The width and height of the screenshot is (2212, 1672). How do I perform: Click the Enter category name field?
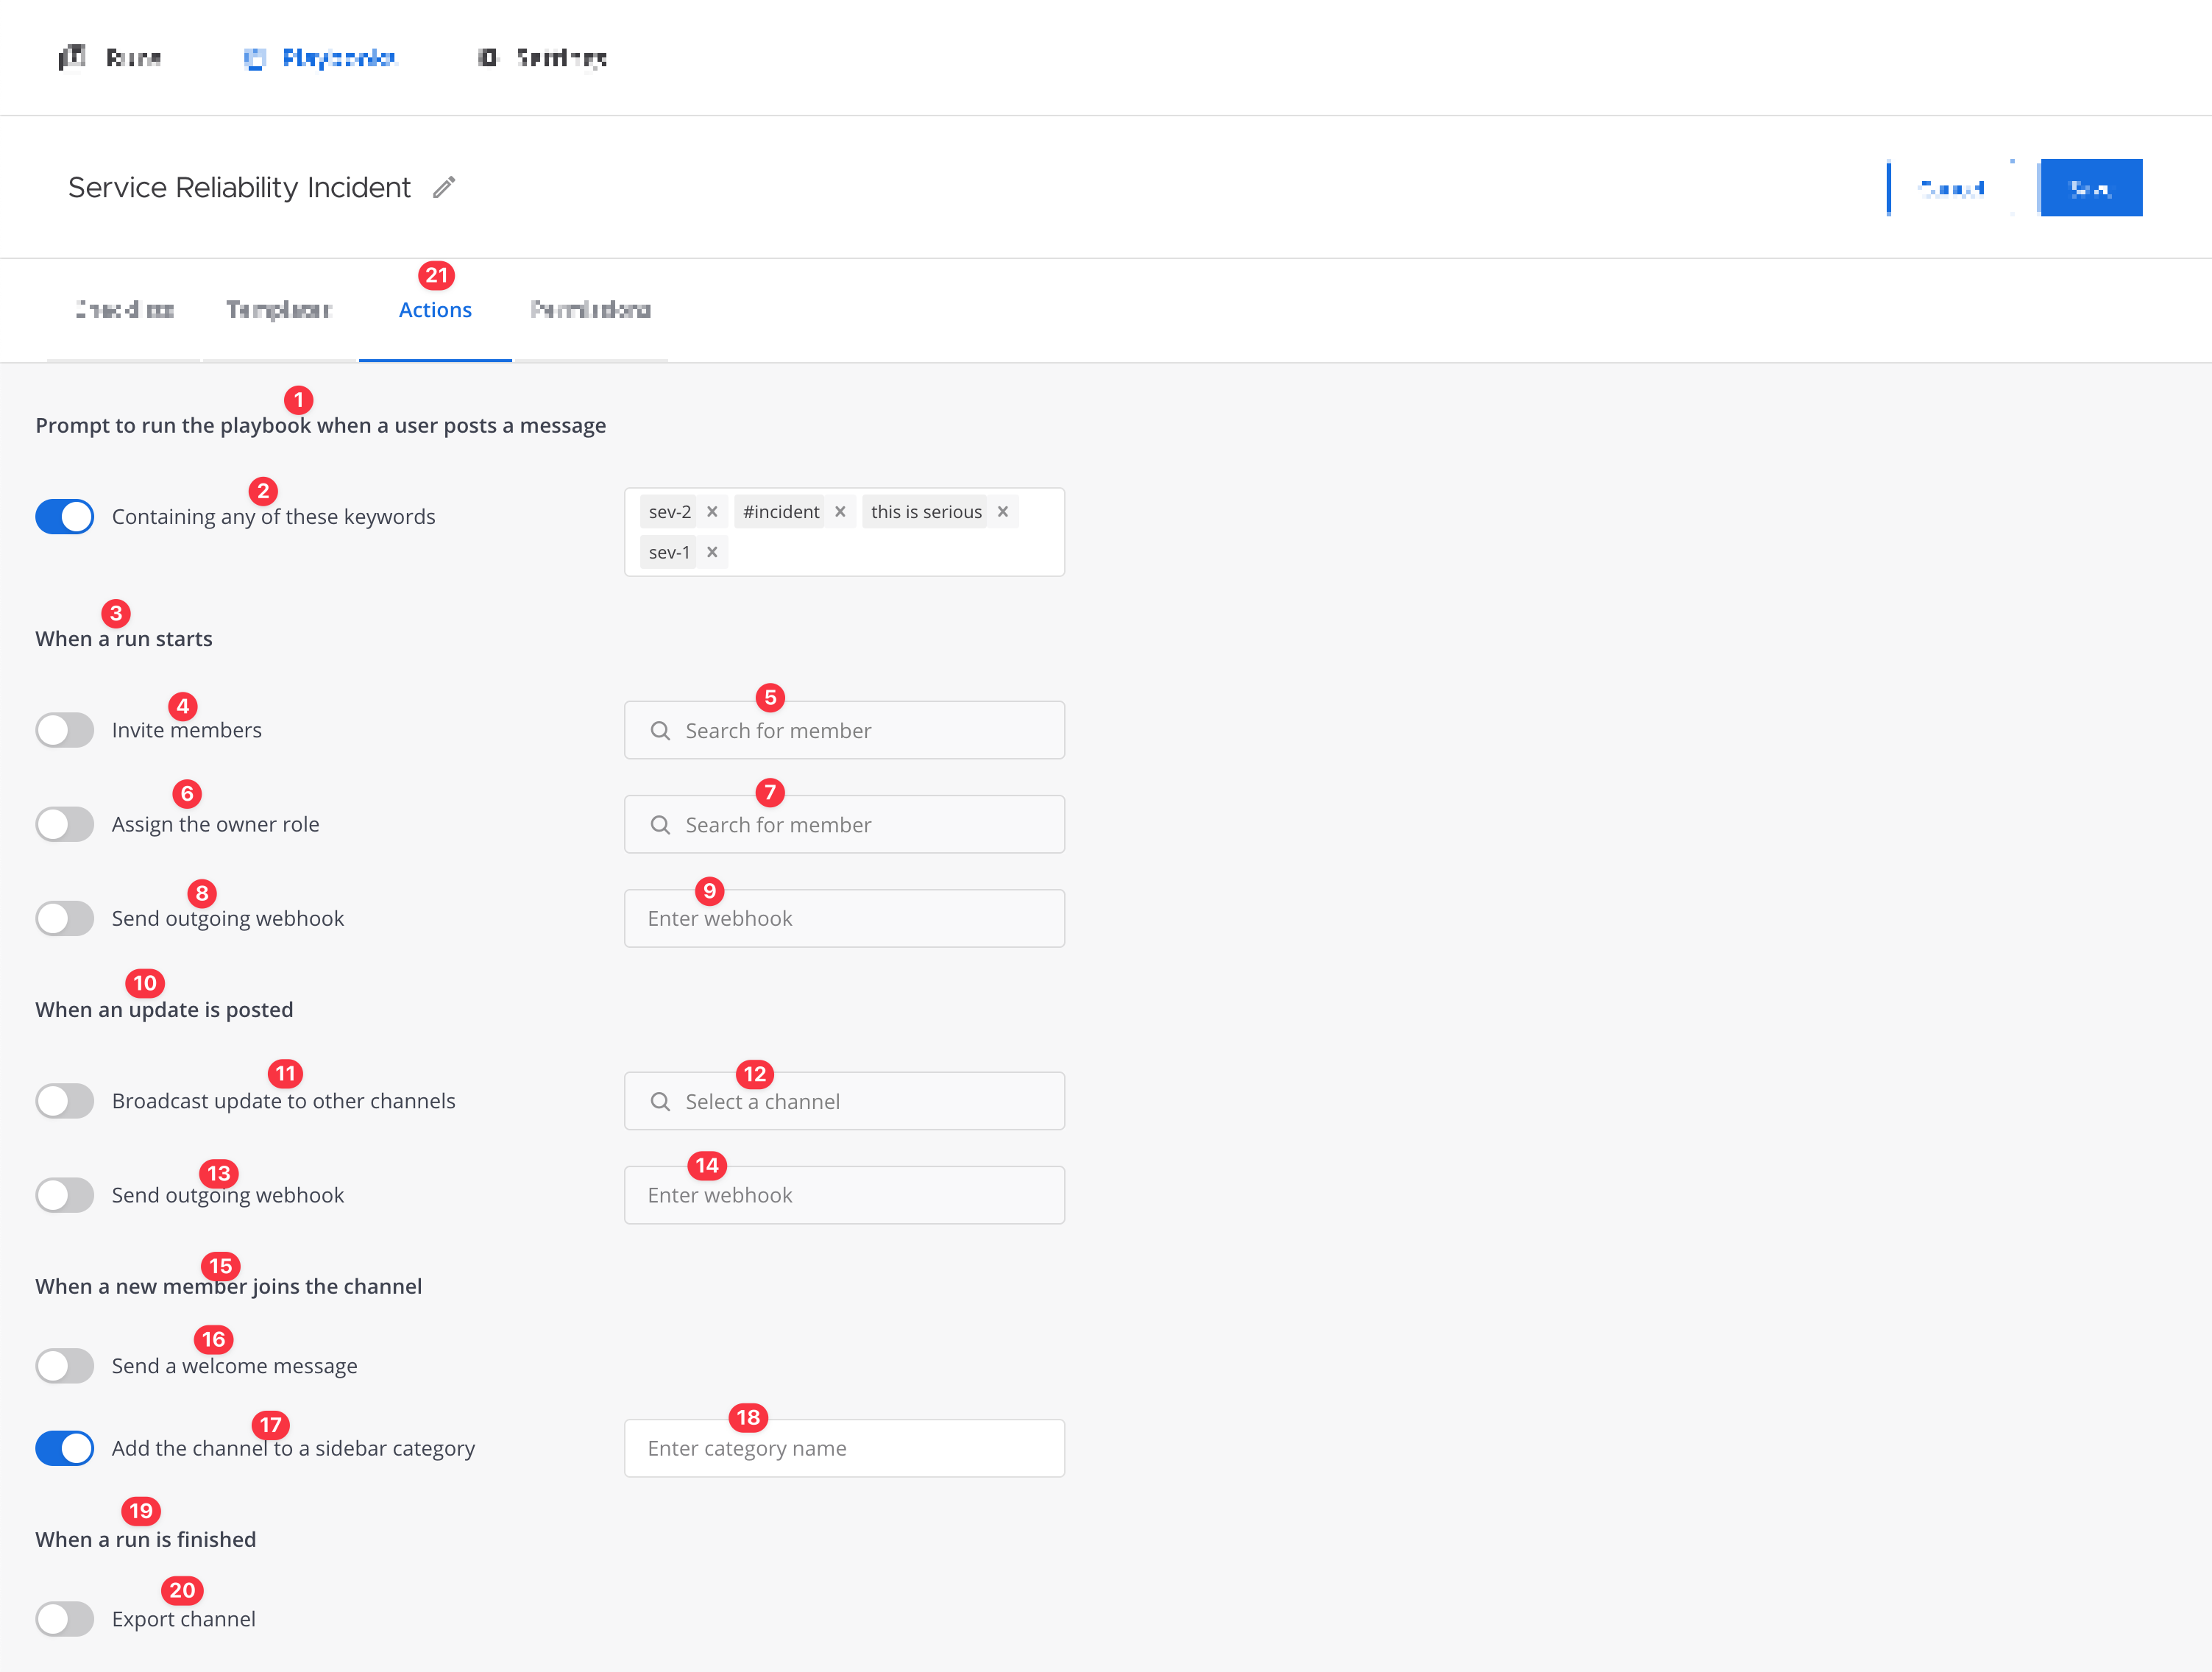pos(844,1448)
